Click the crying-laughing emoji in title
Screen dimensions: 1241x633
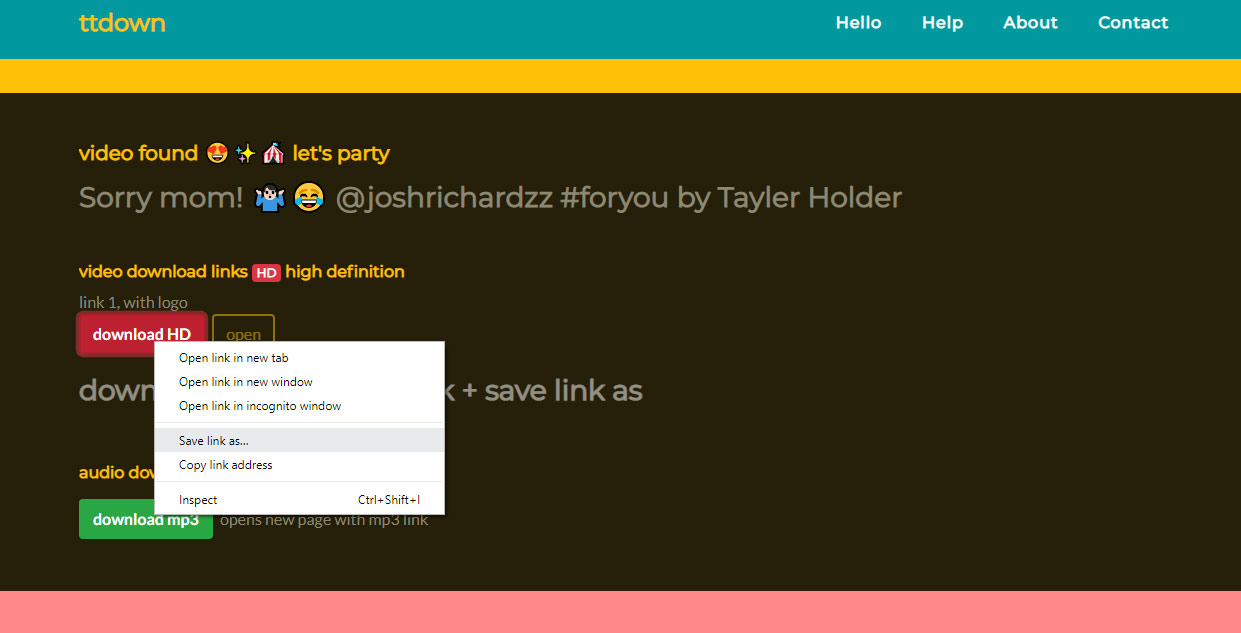tap(310, 198)
